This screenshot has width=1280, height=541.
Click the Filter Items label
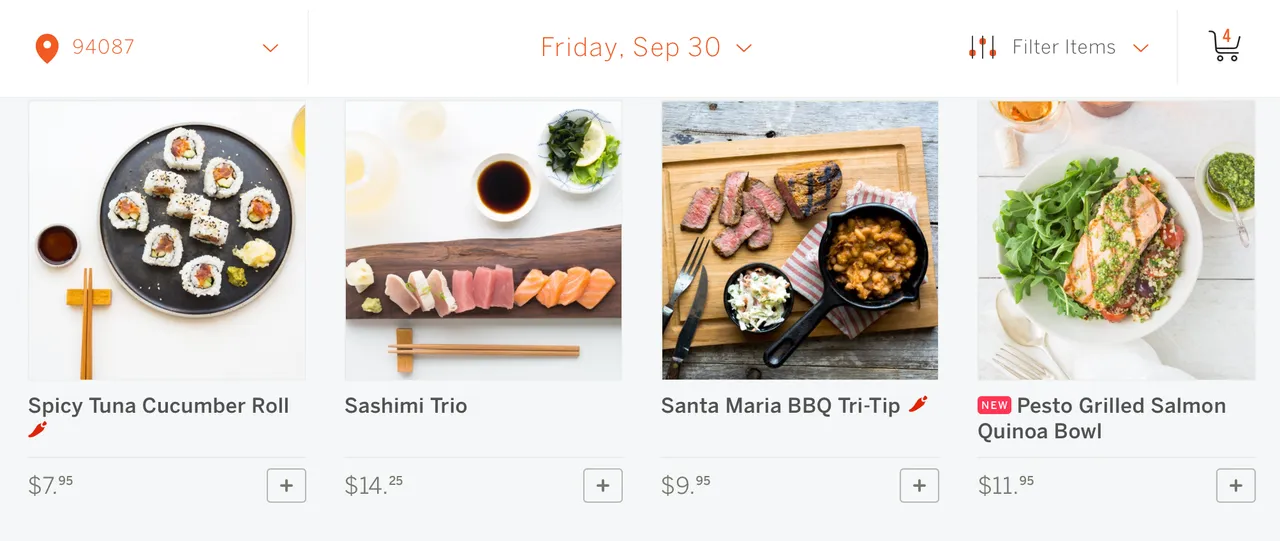(1064, 47)
